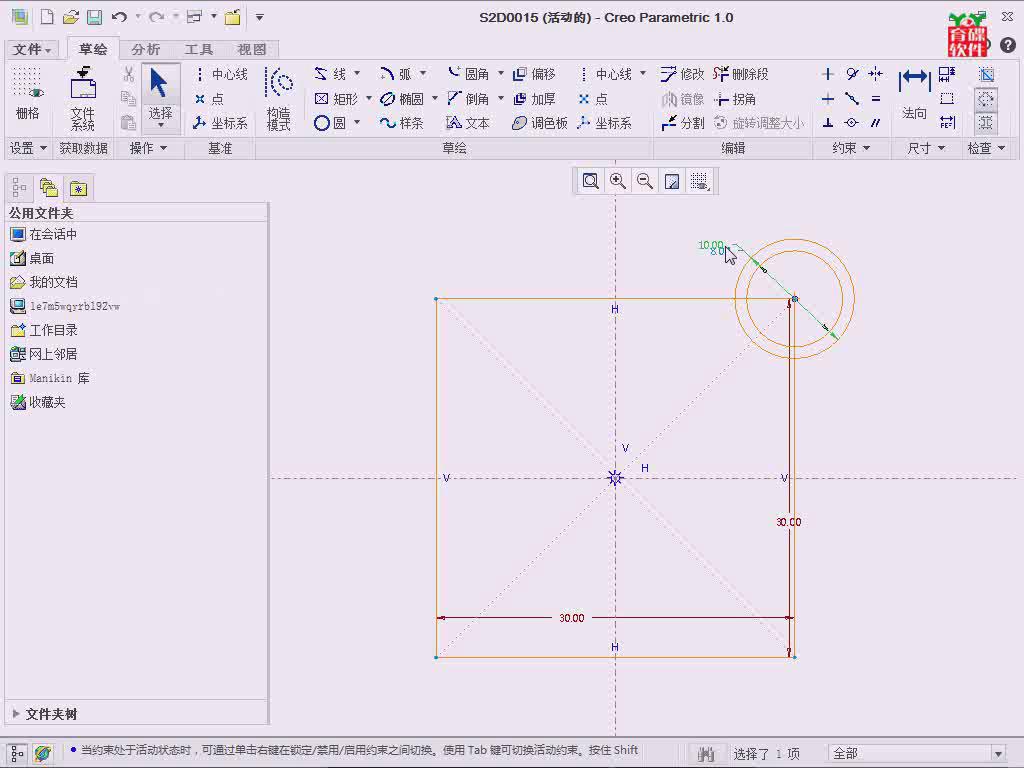Image resolution: width=1024 pixels, height=768 pixels.
Task: Expand the 线 line type dropdown arrow
Action: [x=357, y=73]
